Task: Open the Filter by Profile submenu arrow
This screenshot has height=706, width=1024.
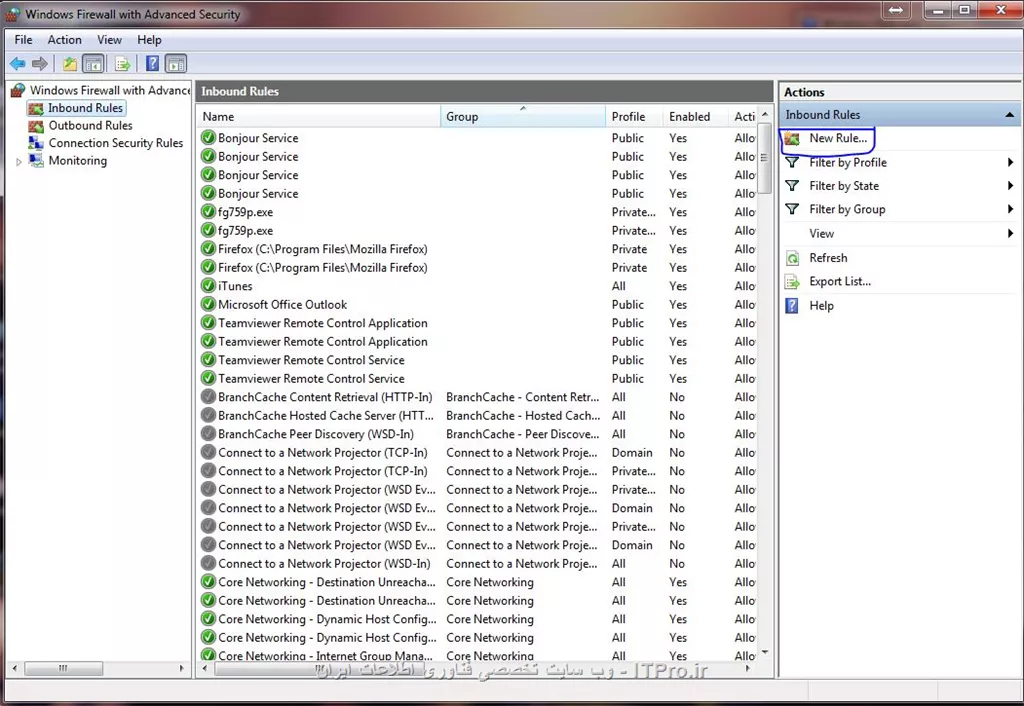Action: point(1010,162)
